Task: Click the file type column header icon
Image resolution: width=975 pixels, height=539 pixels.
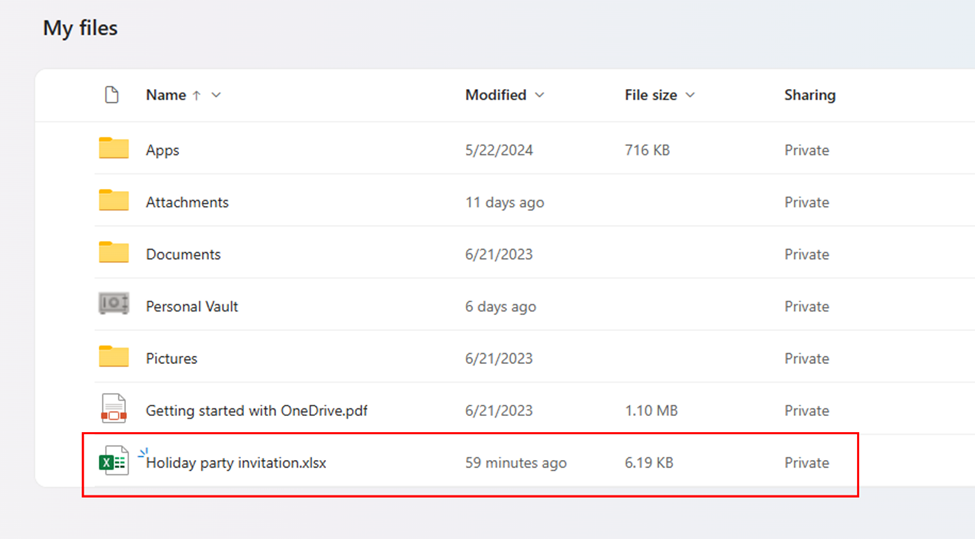Action: coord(112,95)
